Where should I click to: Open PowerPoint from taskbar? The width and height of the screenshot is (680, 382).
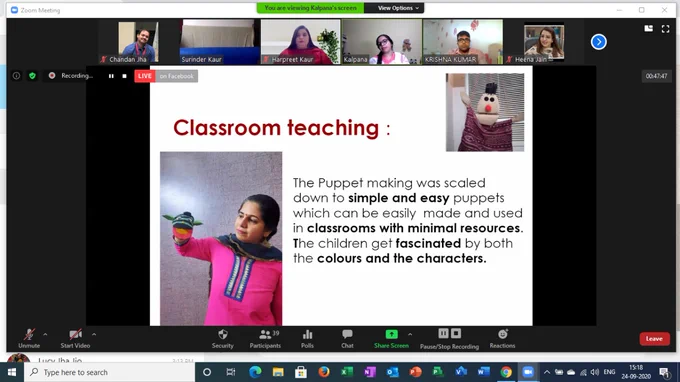tap(415, 372)
